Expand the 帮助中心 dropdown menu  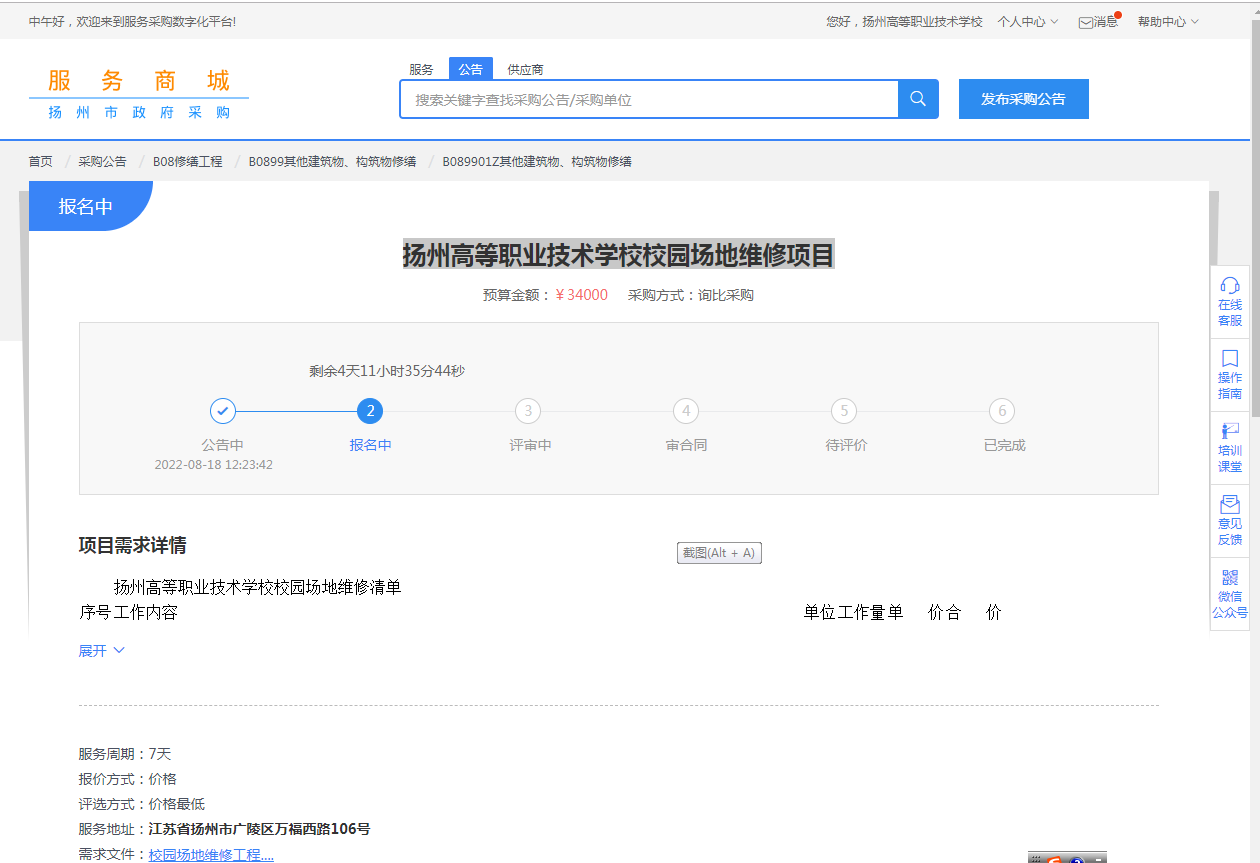pos(1167,22)
